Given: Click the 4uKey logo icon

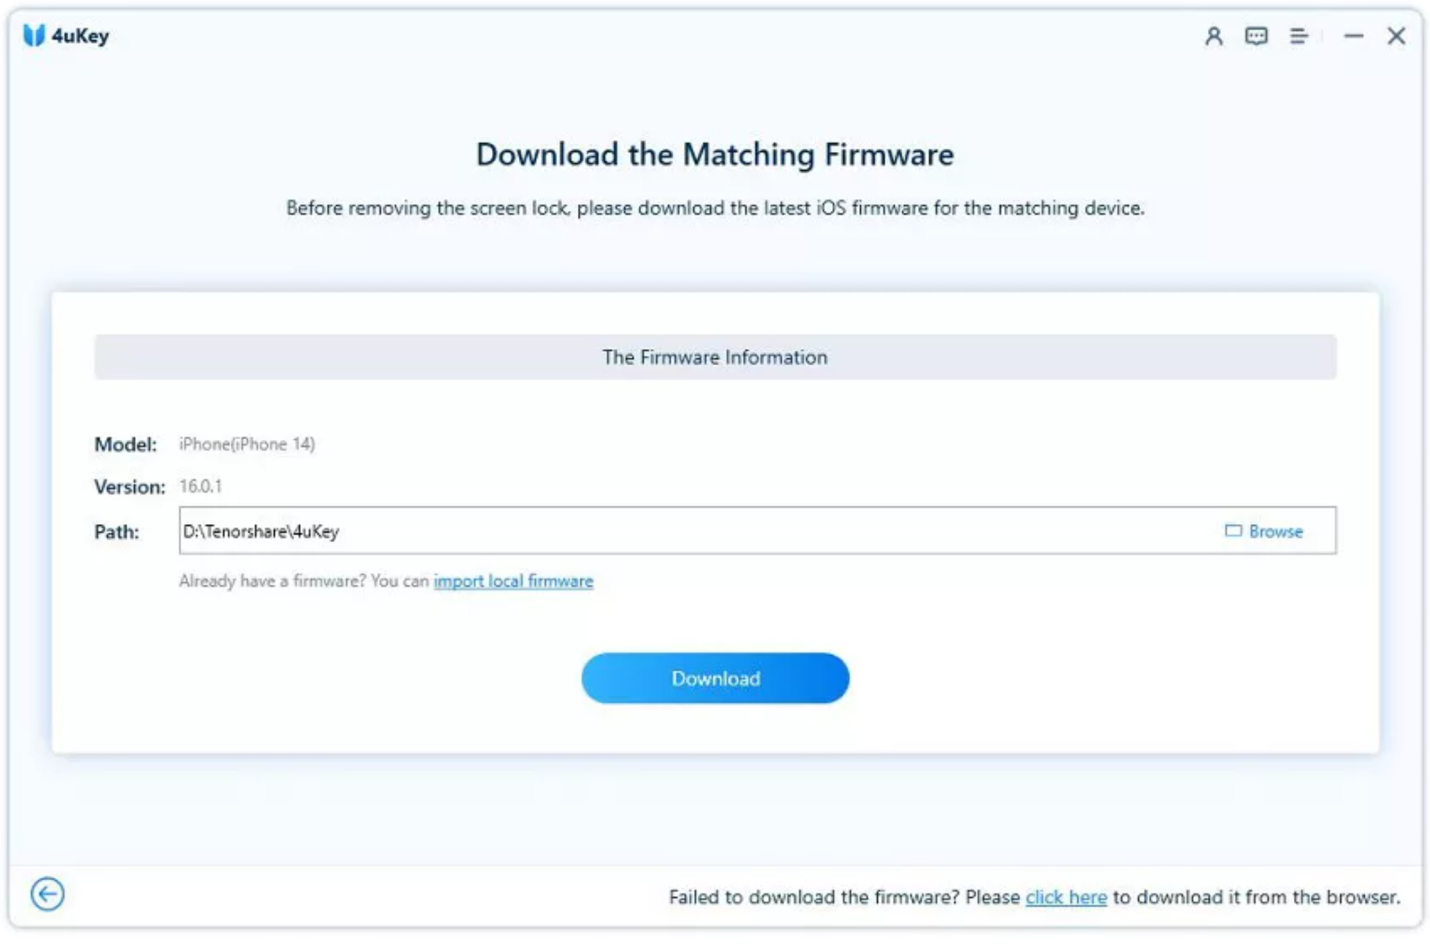Looking at the screenshot, I should click(34, 35).
